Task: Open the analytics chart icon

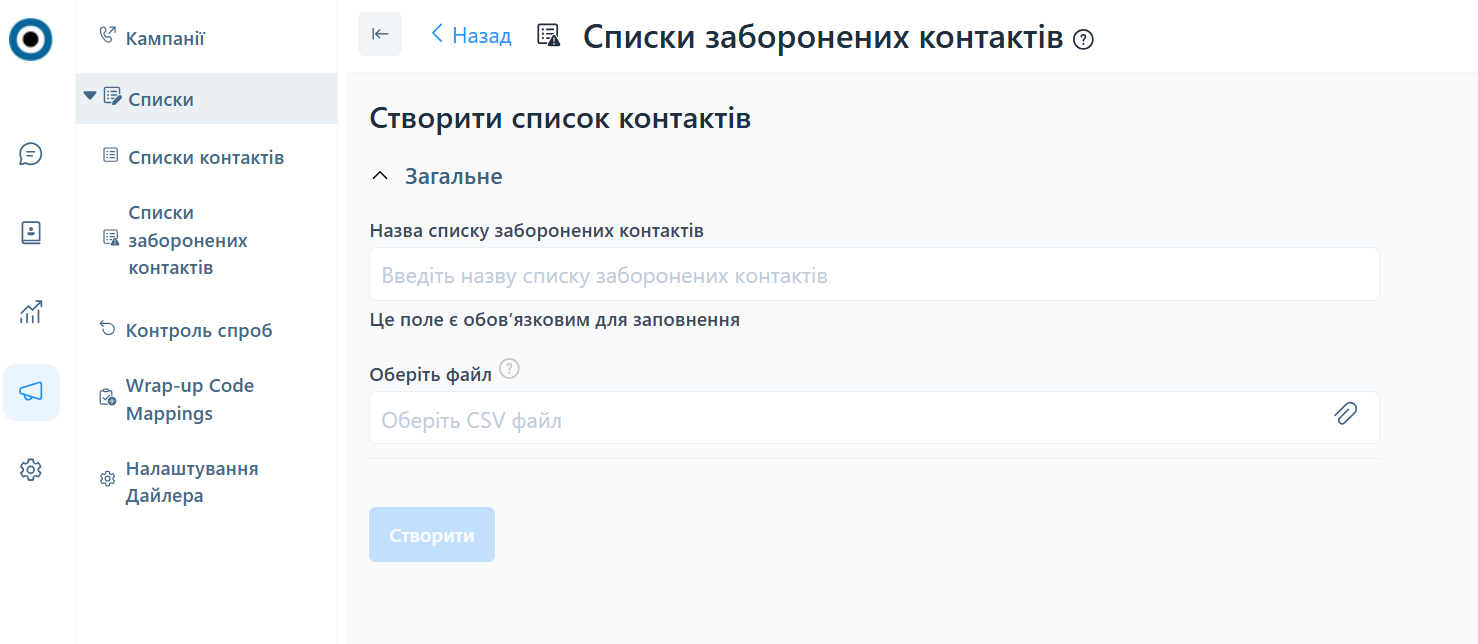Action: (x=31, y=311)
